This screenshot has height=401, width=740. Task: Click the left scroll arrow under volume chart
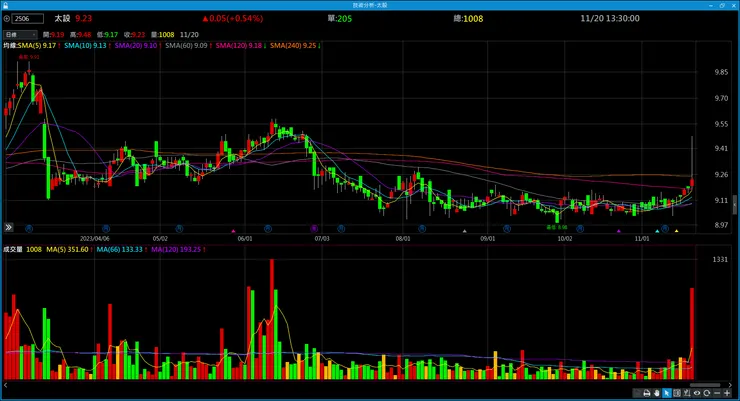click(6, 385)
